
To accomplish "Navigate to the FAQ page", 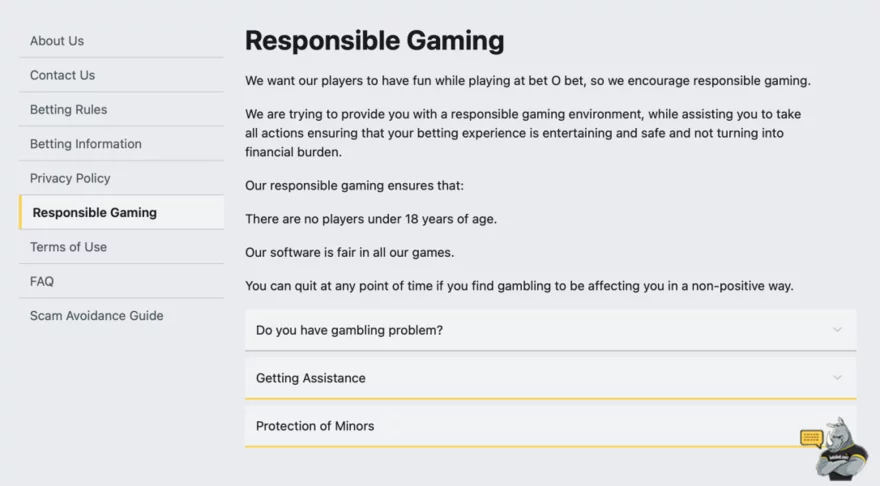I will pos(42,281).
